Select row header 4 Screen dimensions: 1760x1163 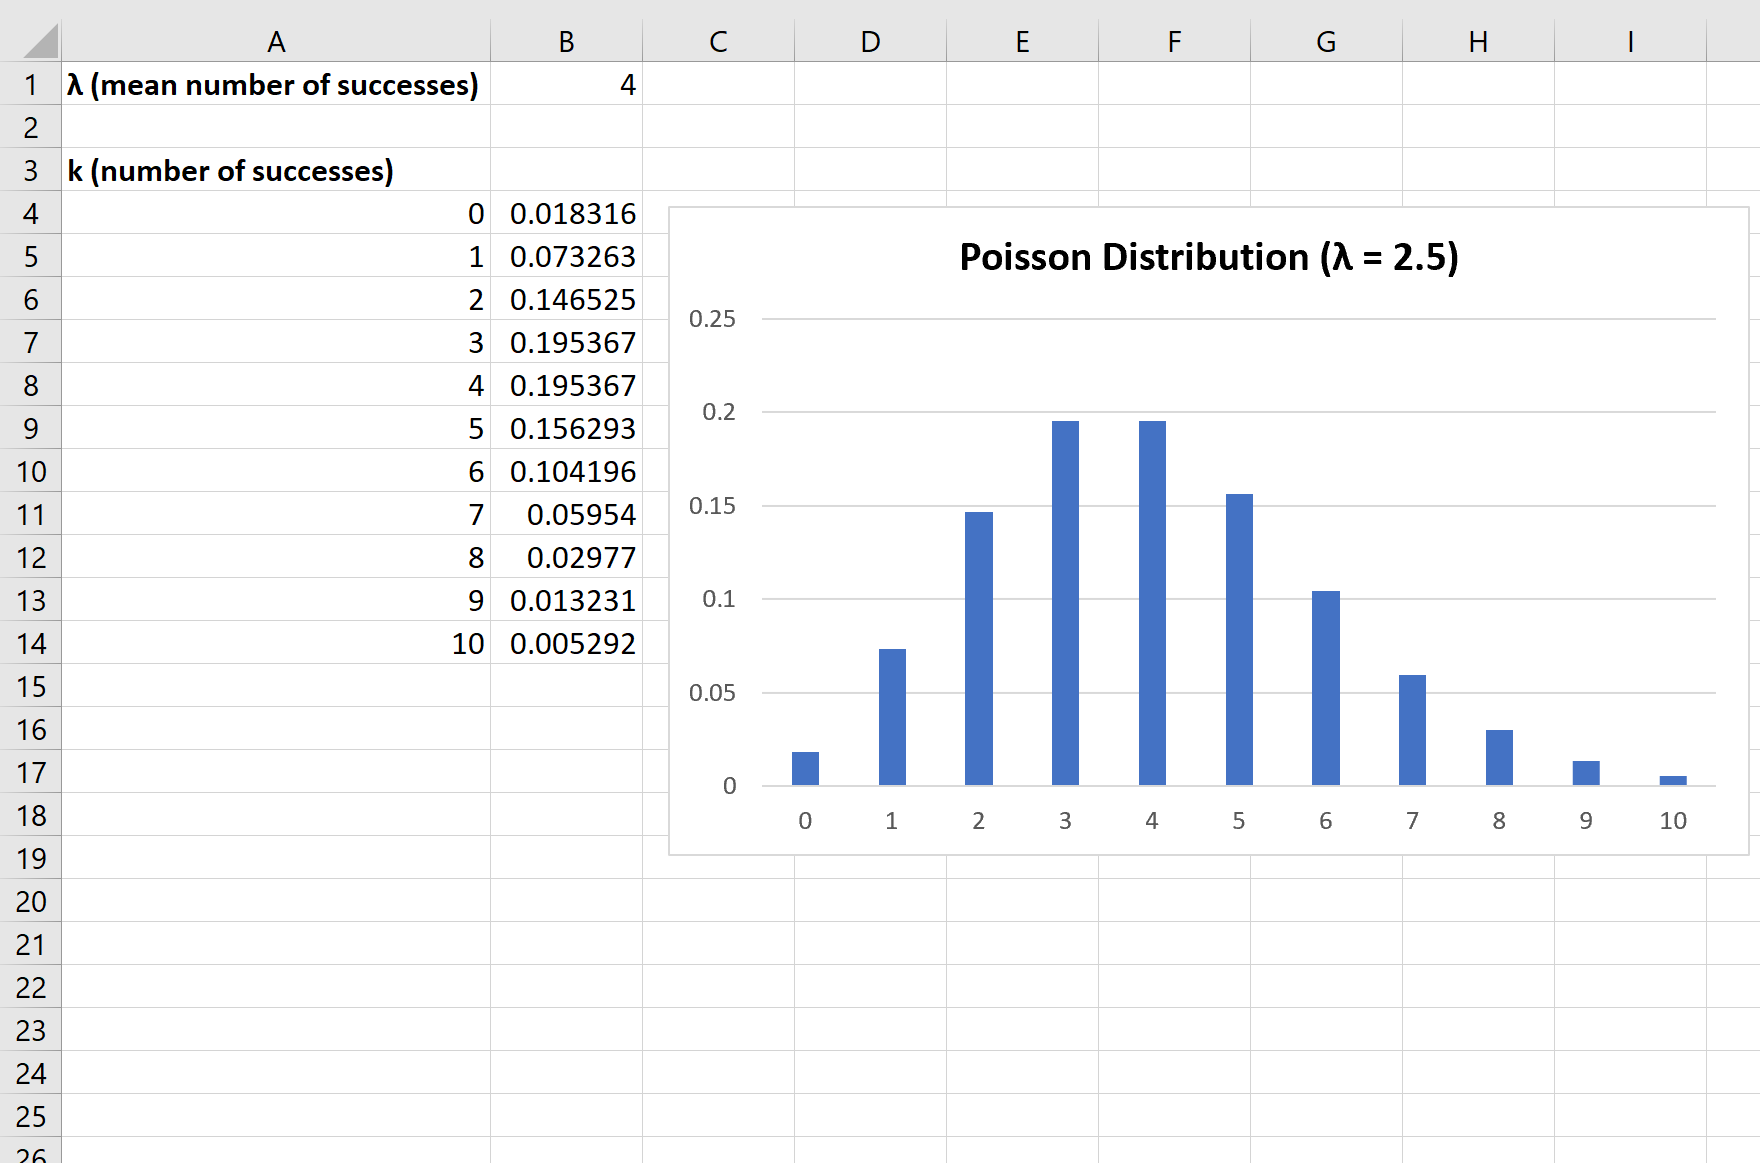click(x=30, y=213)
